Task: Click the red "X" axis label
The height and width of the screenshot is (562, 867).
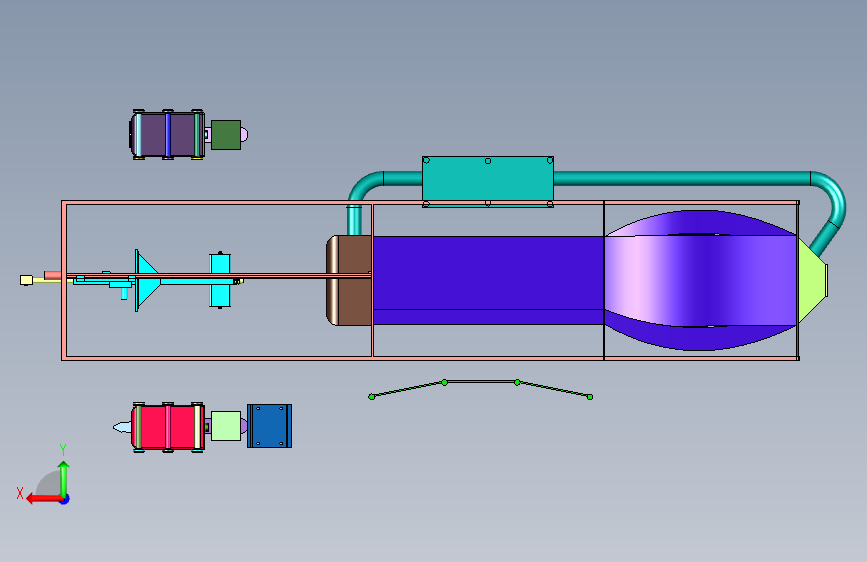Action: point(20,493)
